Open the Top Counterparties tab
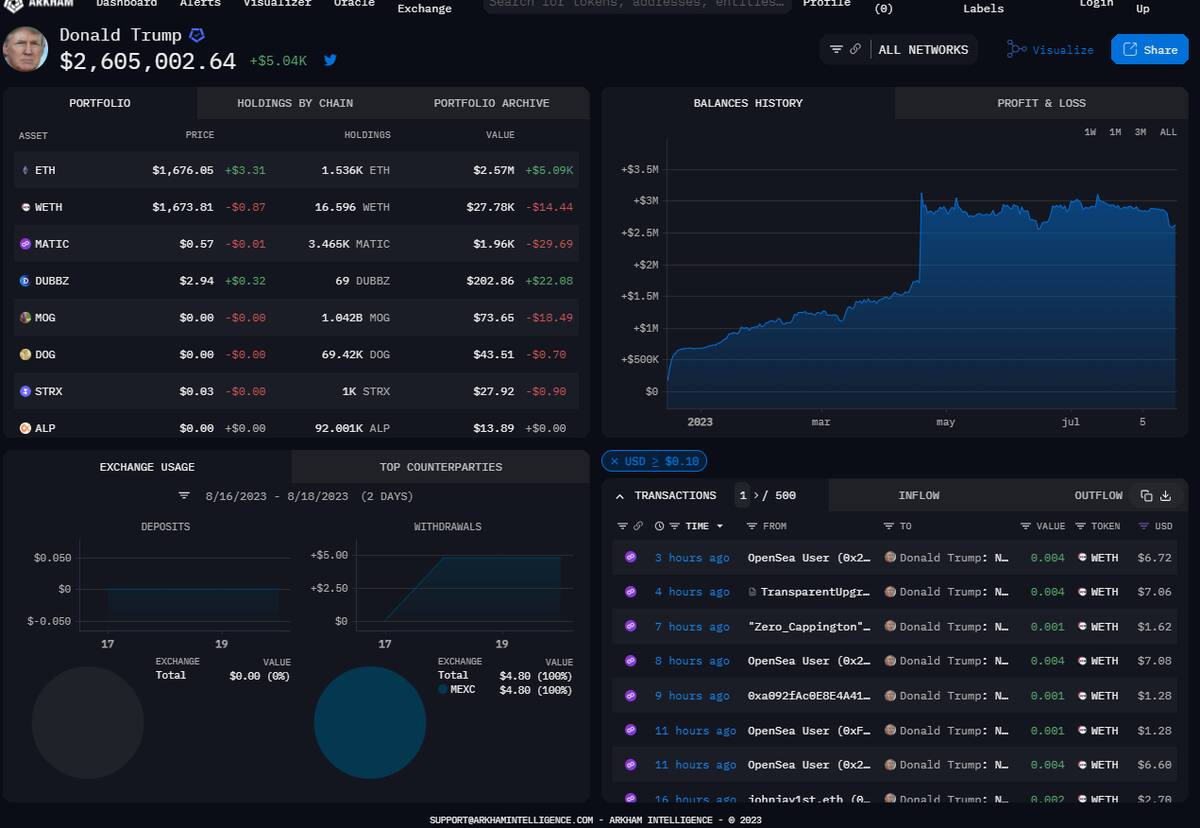 coord(441,467)
